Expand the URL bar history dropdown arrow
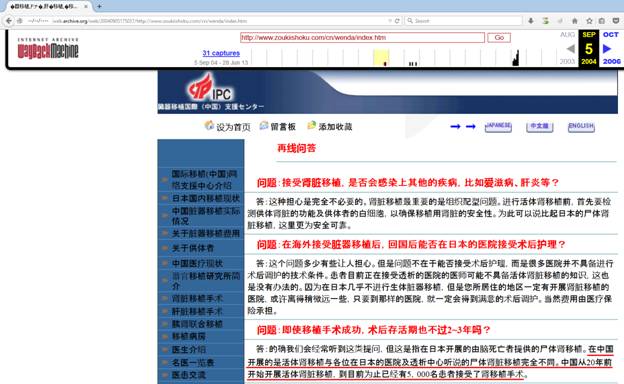The height and width of the screenshot is (384, 624). tap(390, 21)
